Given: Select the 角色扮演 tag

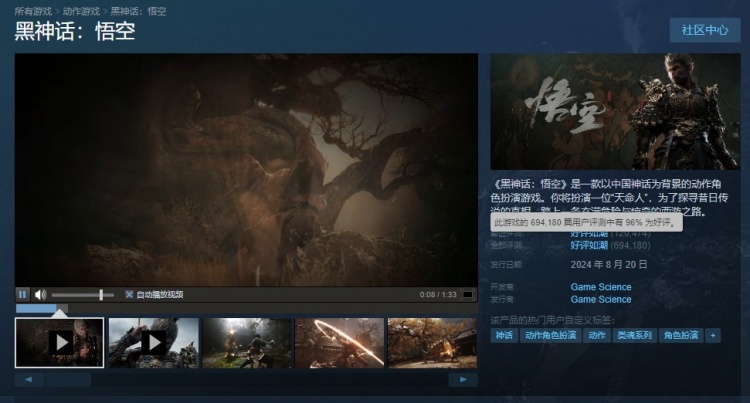Looking at the screenshot, I should click(x=681, y=335).
